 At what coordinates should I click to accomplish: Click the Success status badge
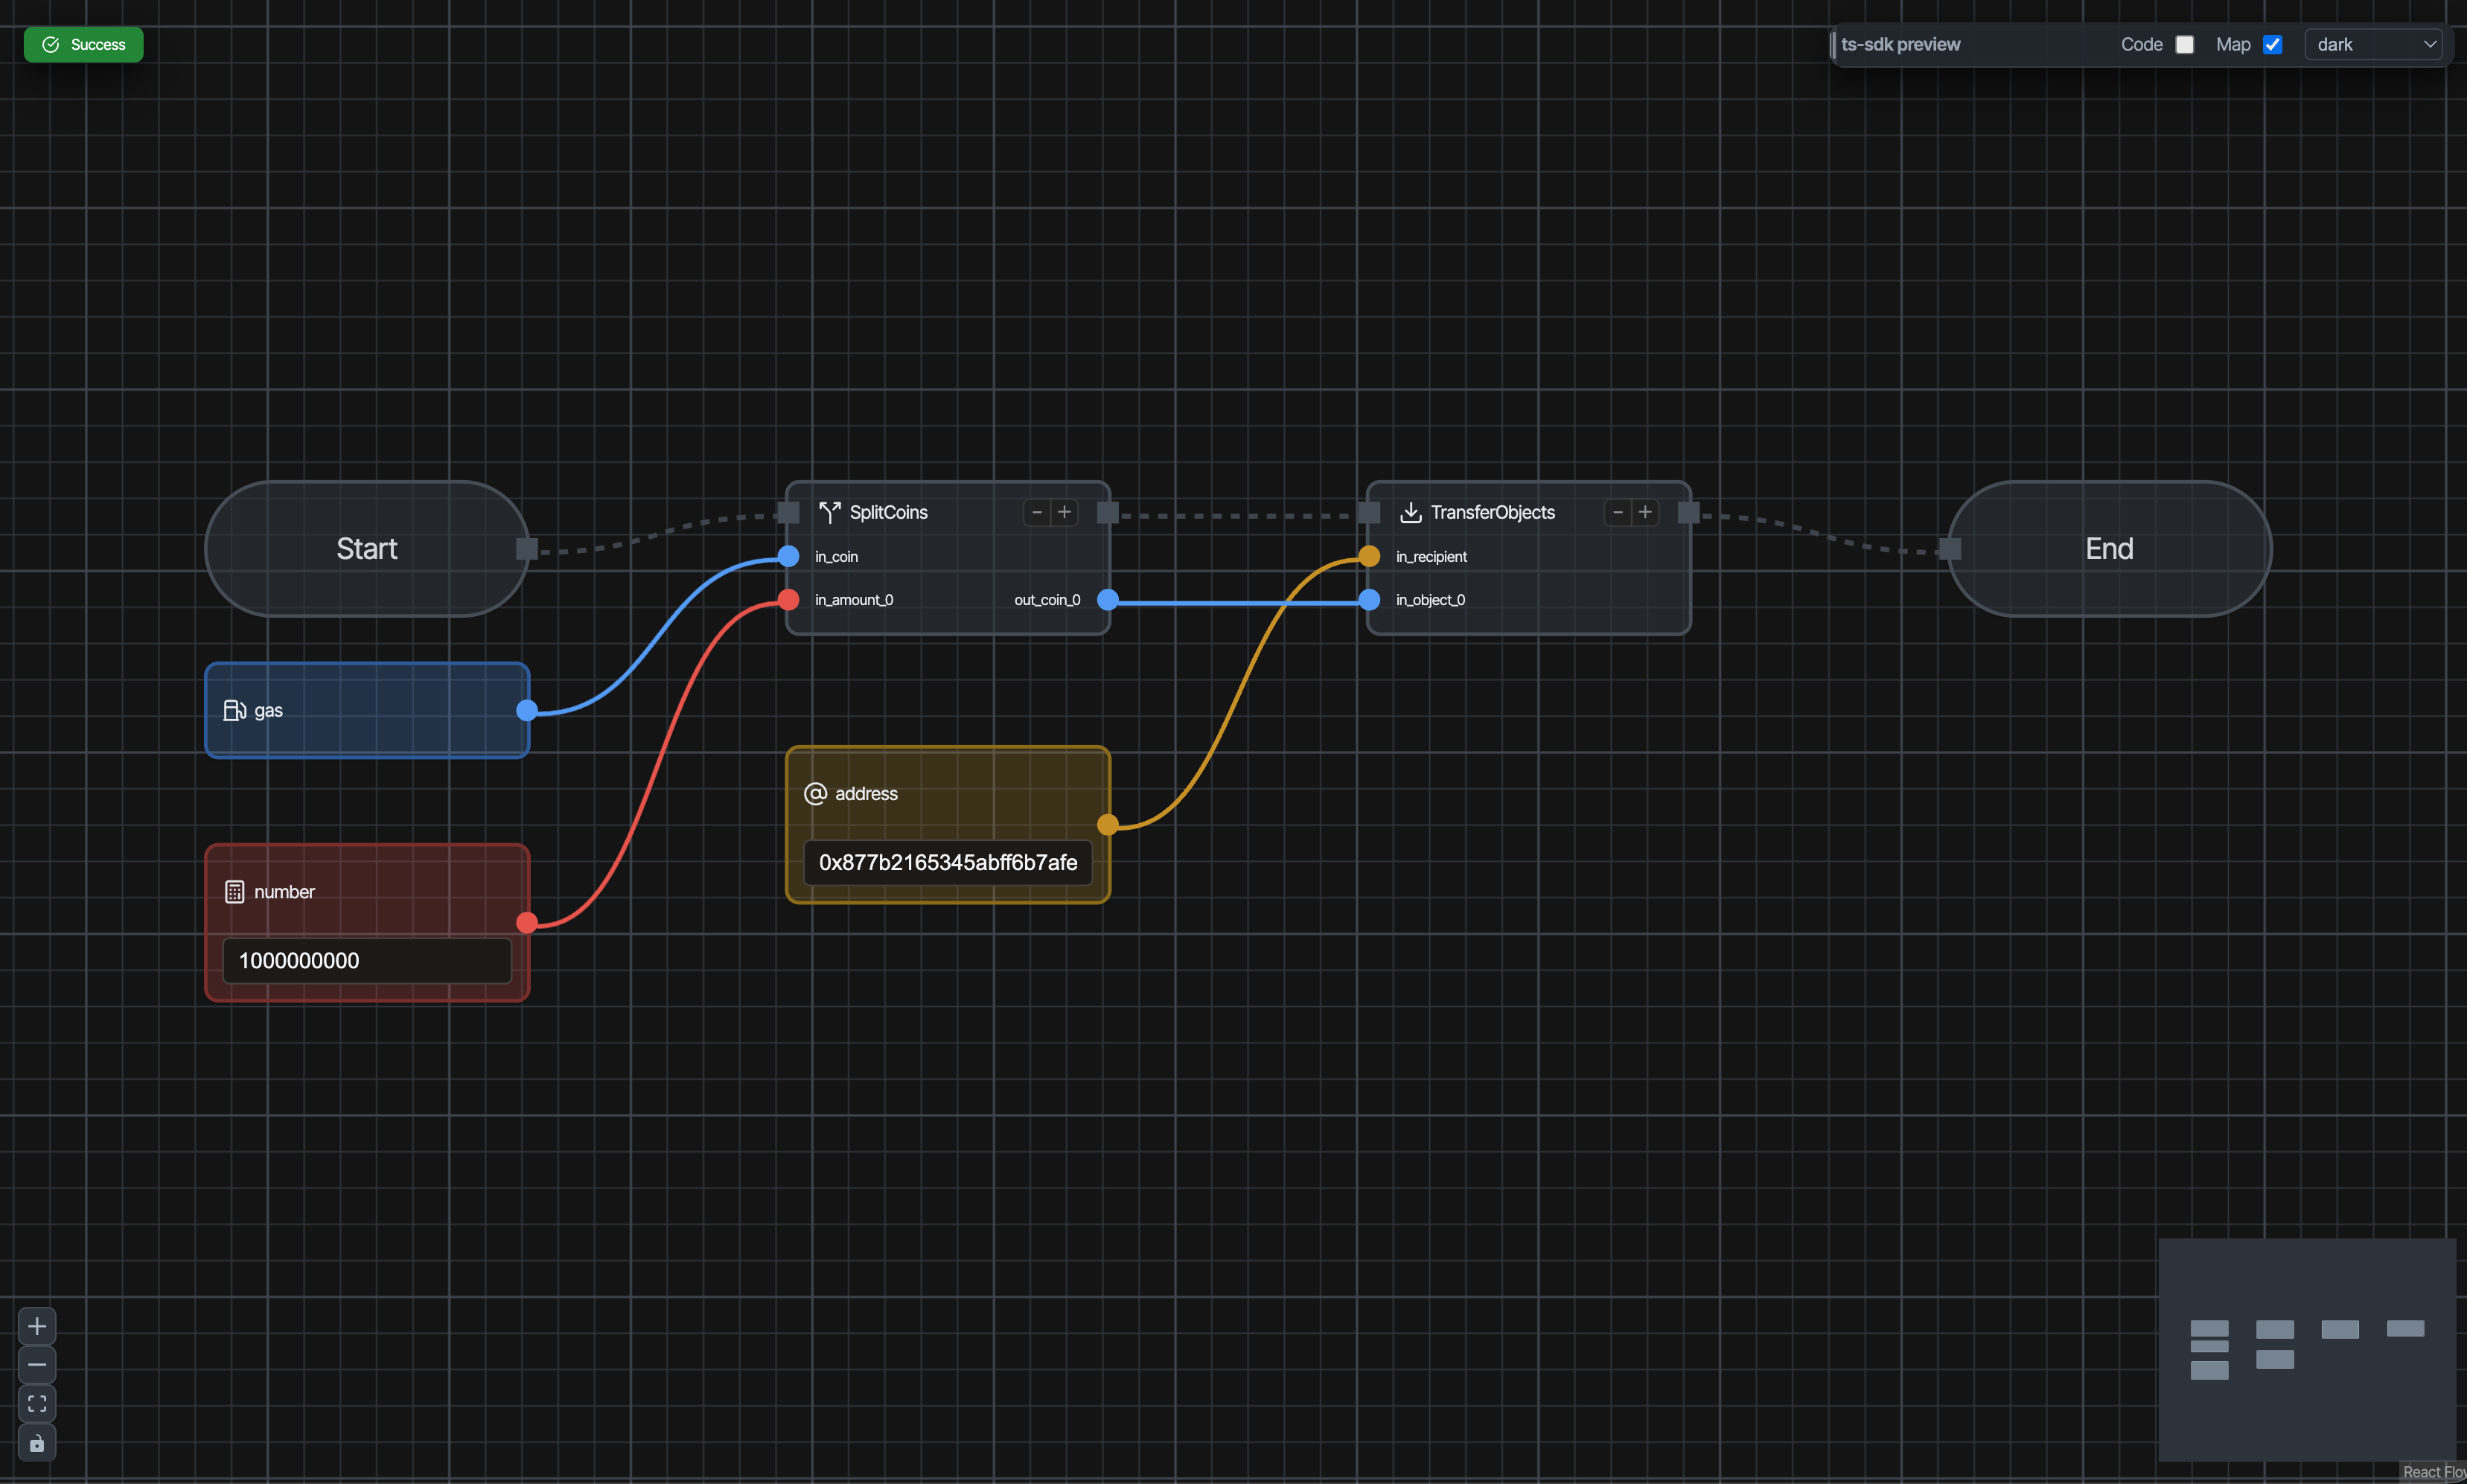click(83, 44)
